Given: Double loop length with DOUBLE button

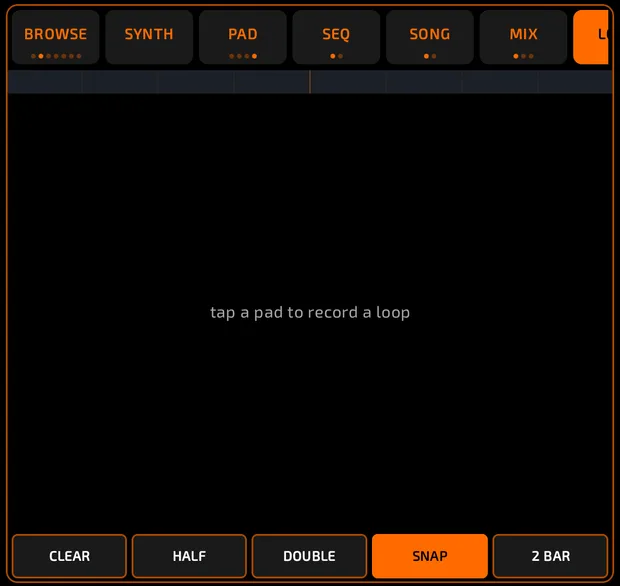Looking at the screenshot, I should click(310, 556).
